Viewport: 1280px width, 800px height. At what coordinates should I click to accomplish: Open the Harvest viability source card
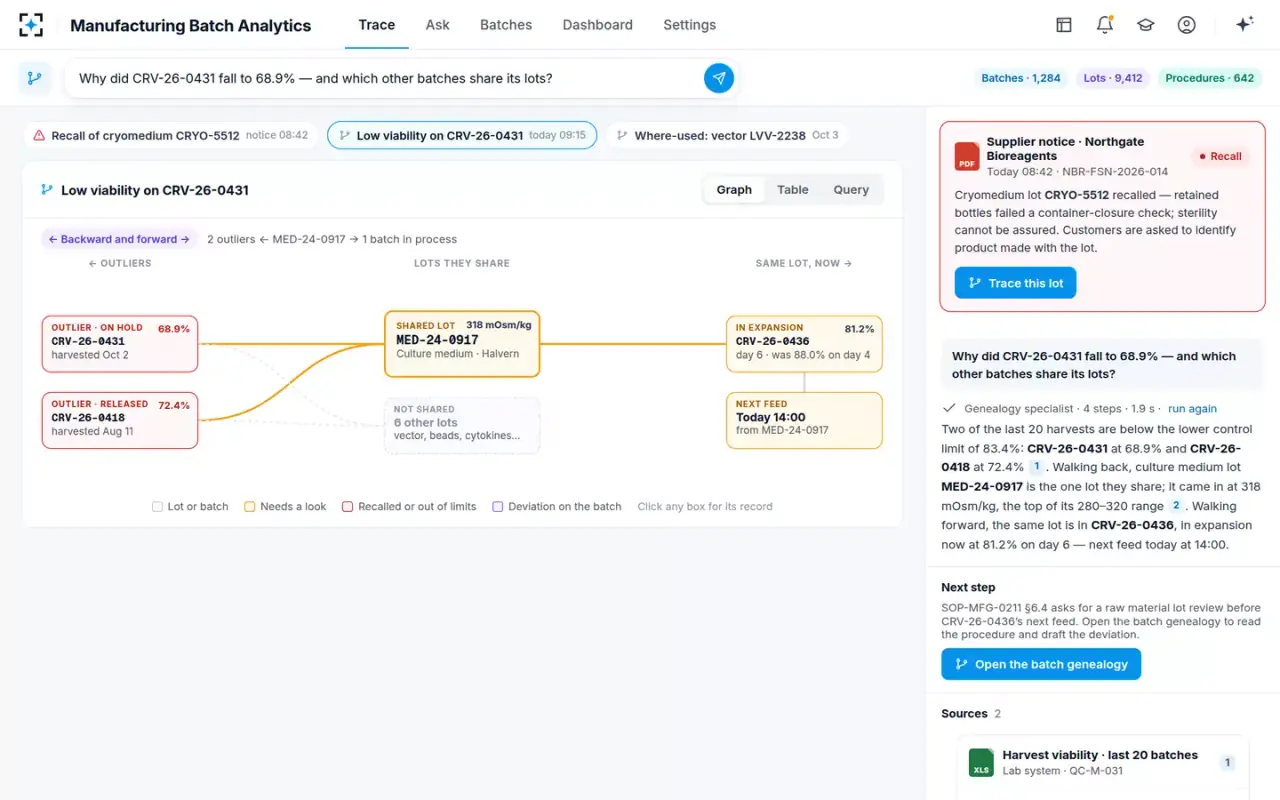point(1103,763)
